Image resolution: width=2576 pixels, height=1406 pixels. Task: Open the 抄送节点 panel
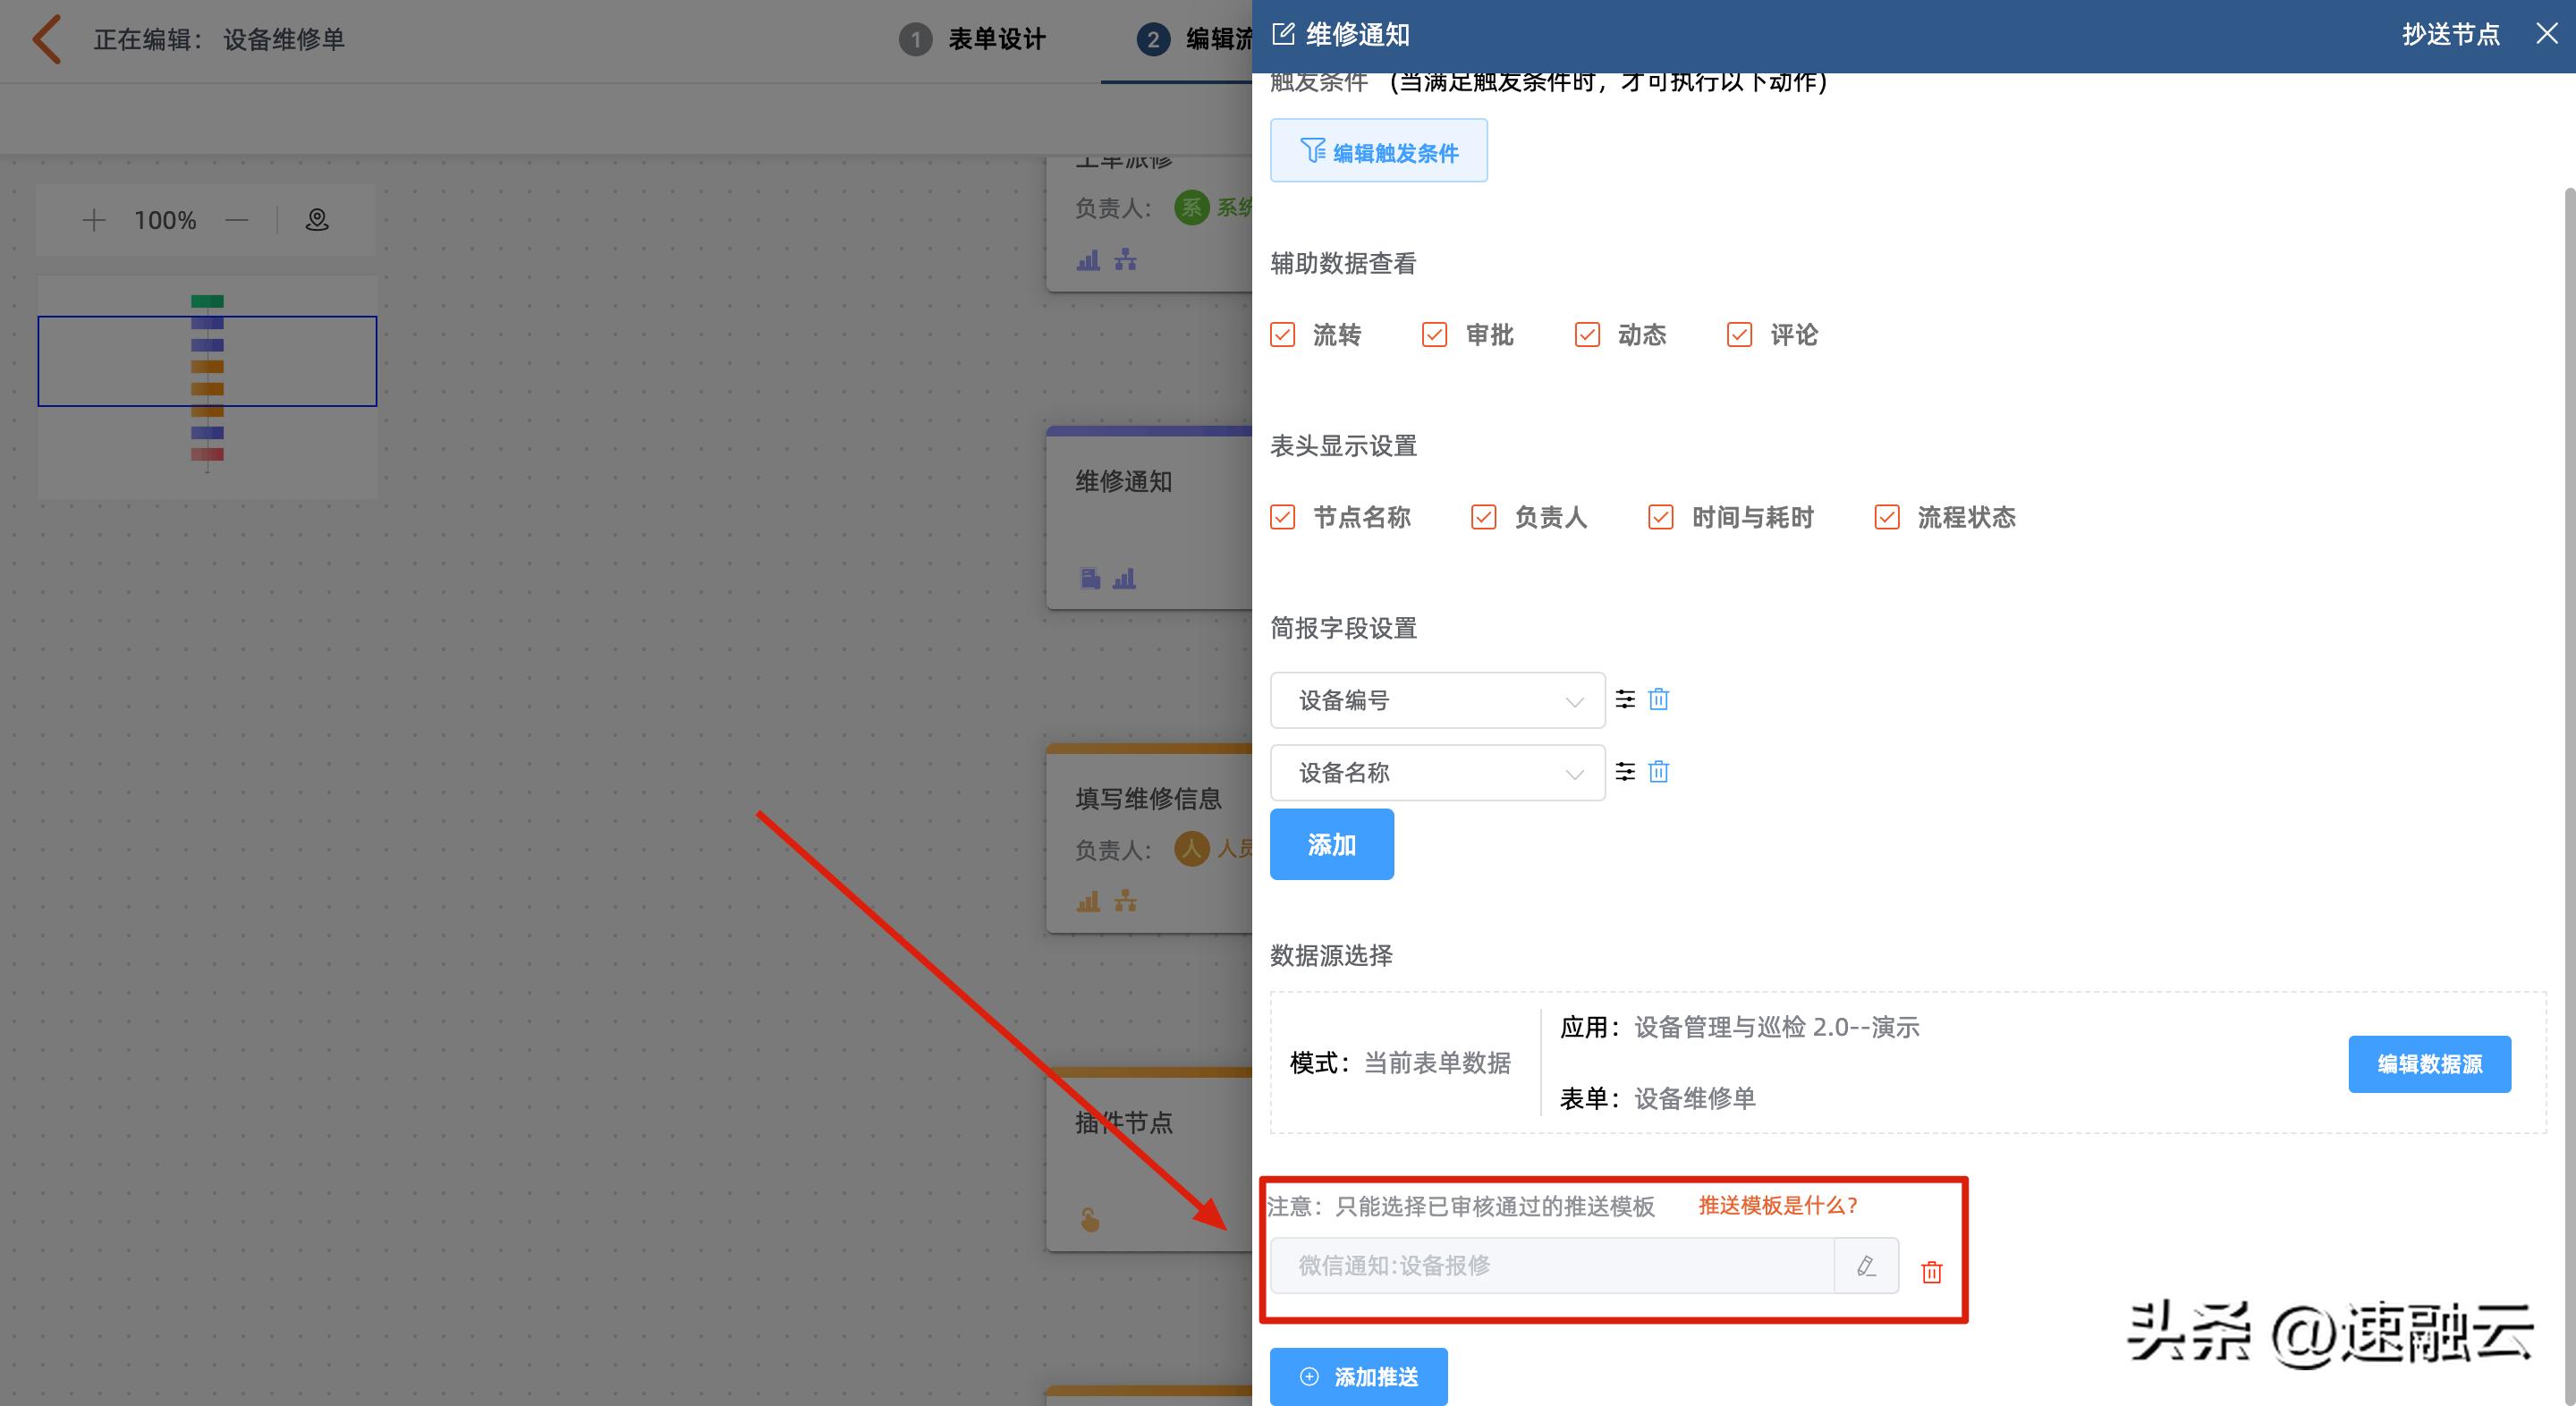pos(2450,33)
